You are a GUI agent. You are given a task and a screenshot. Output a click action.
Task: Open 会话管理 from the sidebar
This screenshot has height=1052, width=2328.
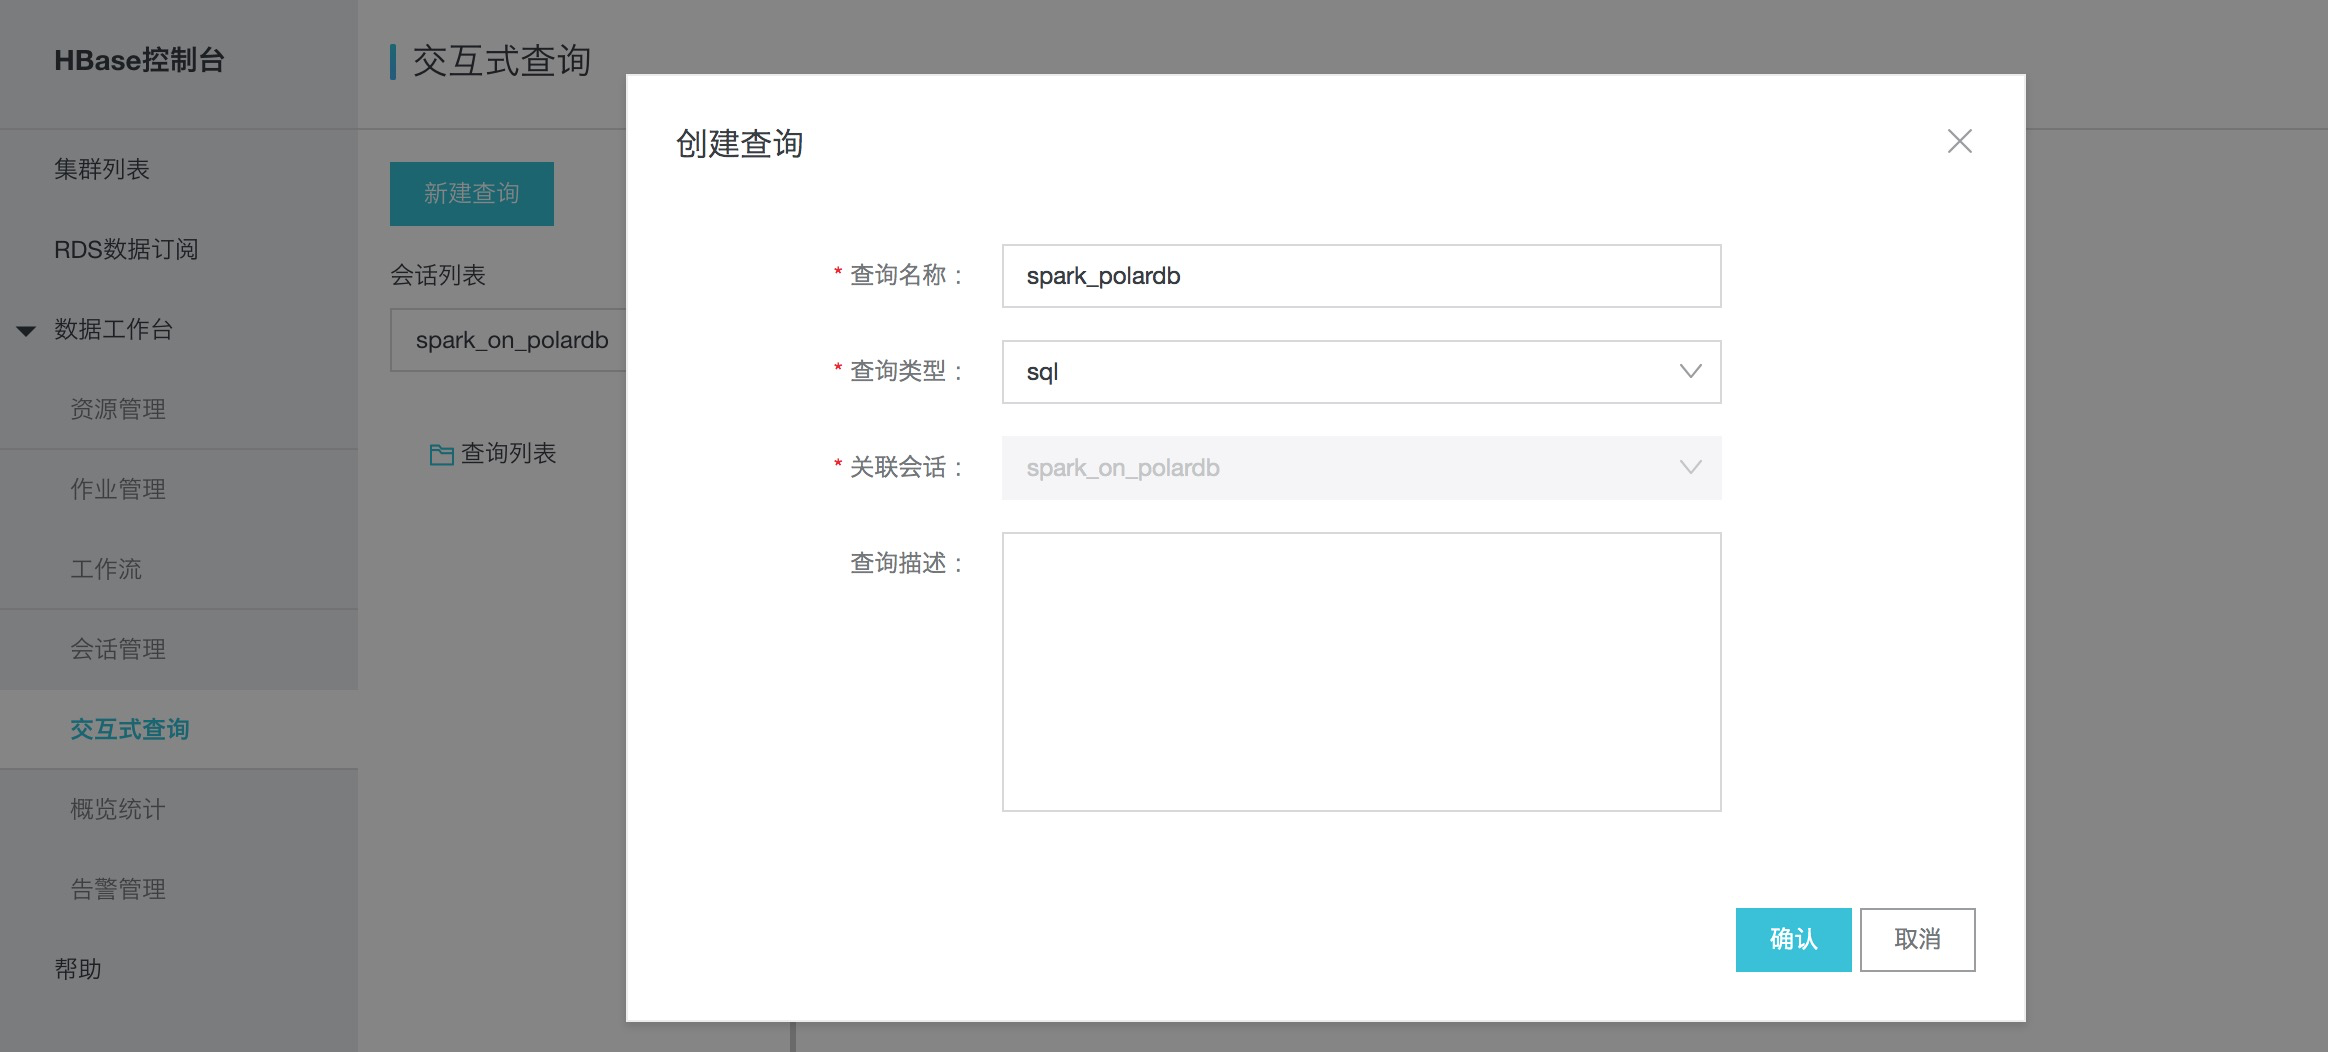117,649
